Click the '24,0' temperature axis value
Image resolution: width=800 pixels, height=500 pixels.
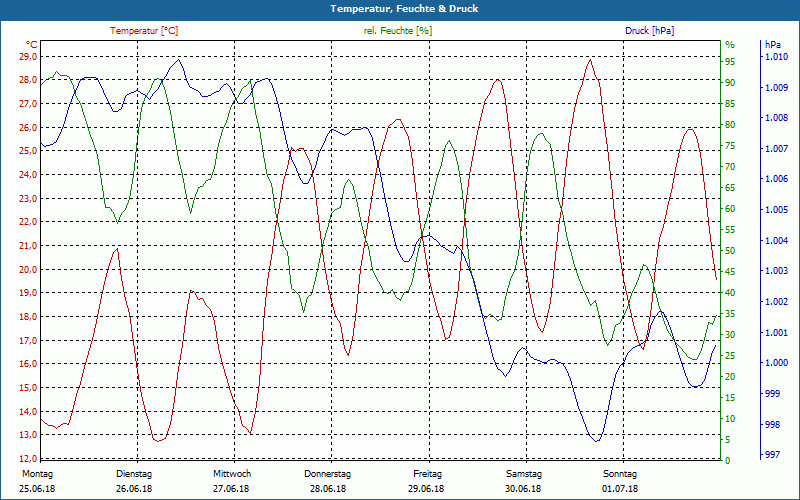[28, 175]
